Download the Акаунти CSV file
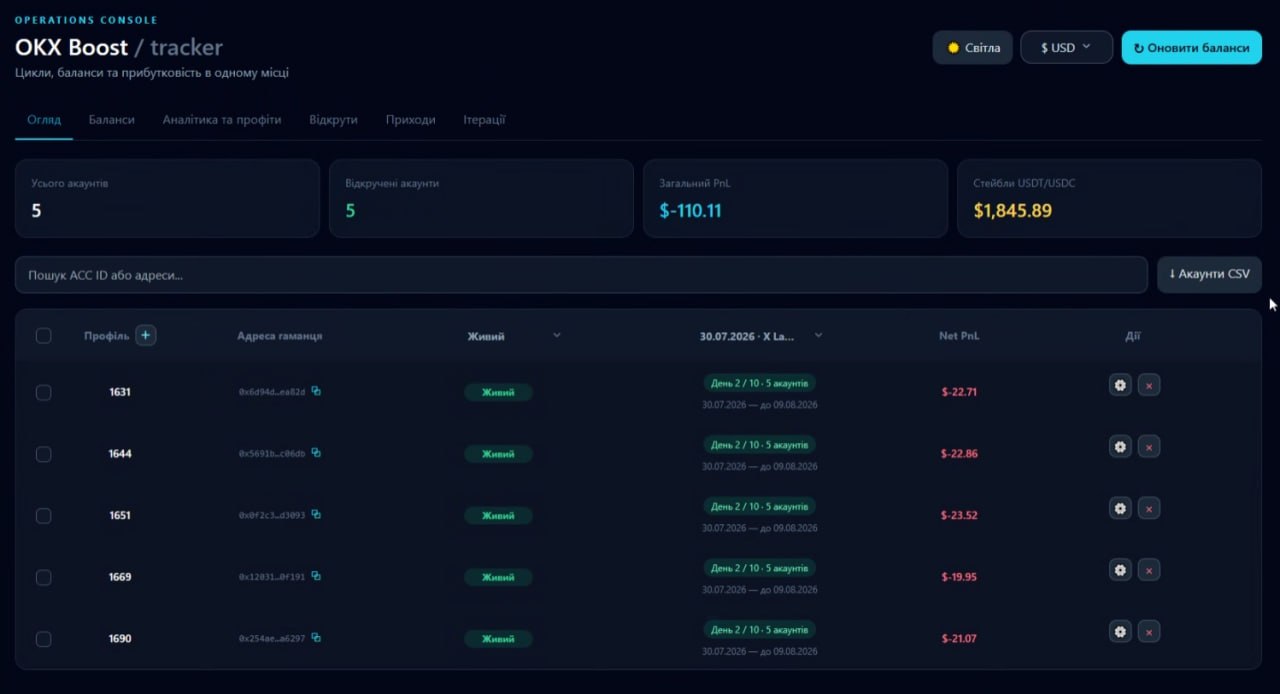 1209,274
